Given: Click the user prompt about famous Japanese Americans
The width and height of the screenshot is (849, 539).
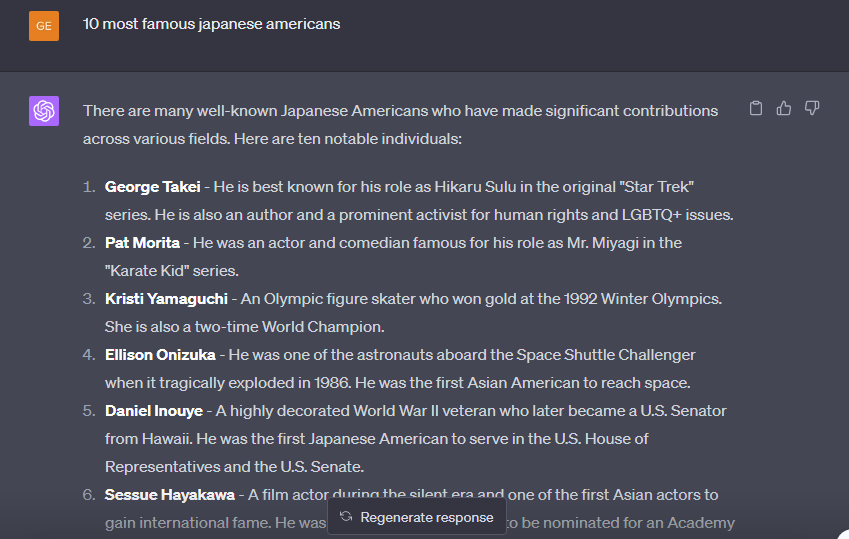Looking at the screenshot, I should coord(212,24).
